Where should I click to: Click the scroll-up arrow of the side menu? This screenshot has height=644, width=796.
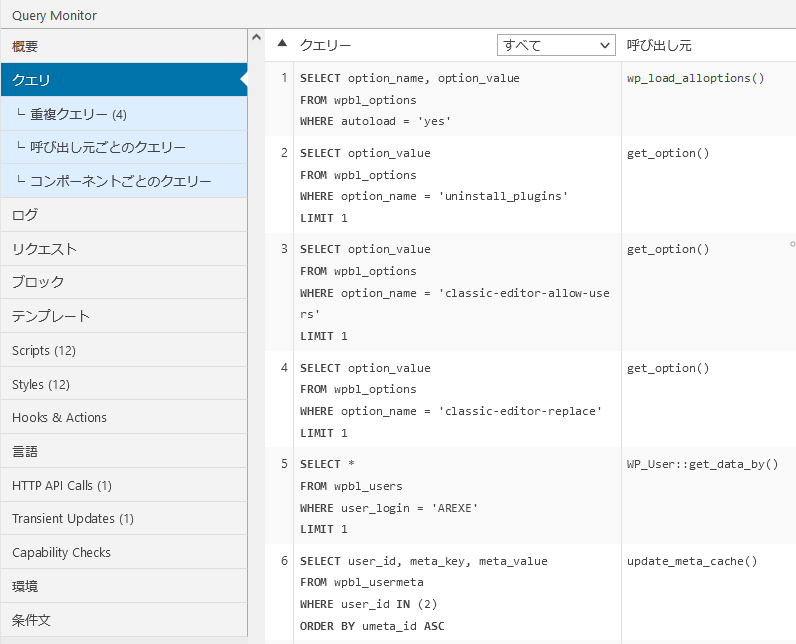click(x=256, y=38)
